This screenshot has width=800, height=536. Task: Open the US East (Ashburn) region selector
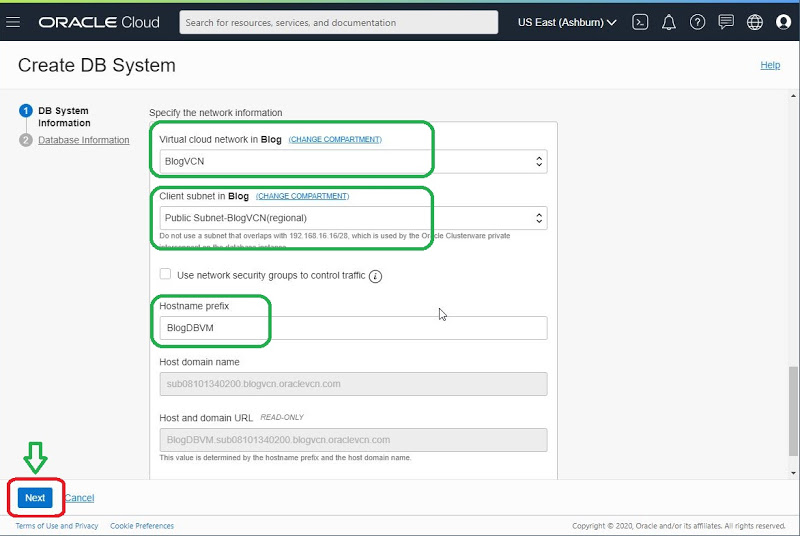pyautogui.click(x=567, y=22)
